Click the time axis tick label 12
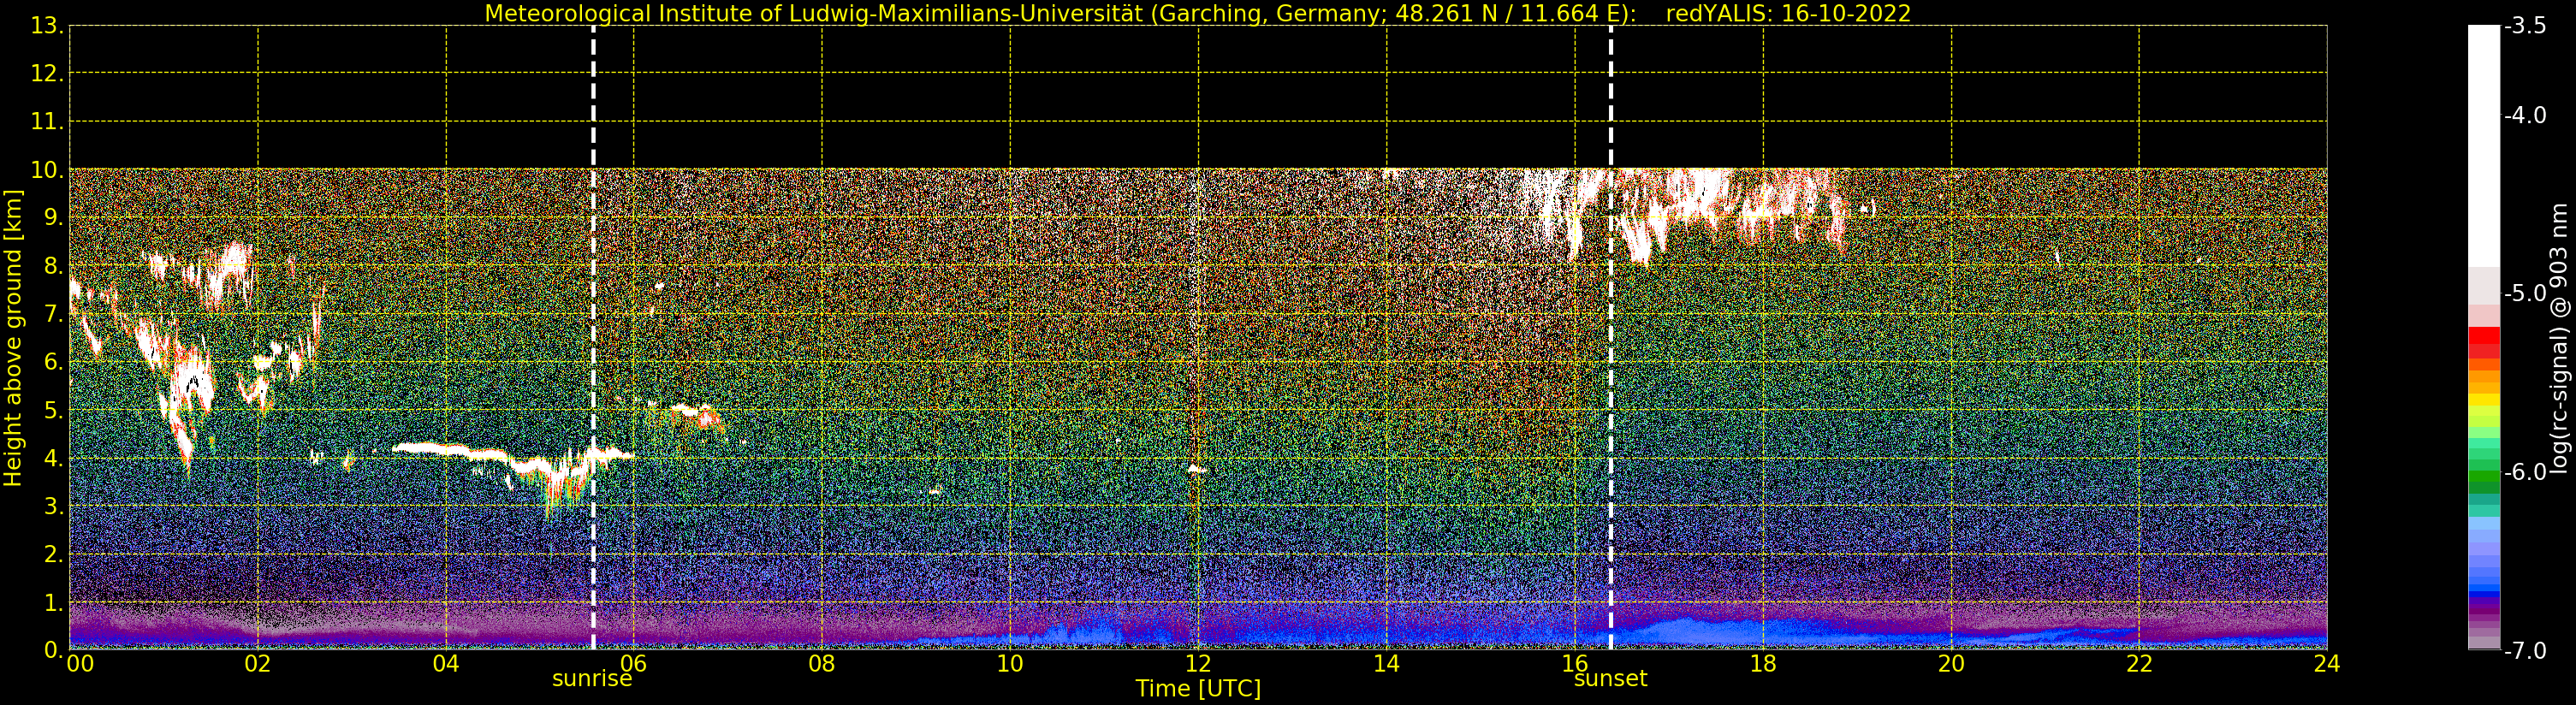The image size is (2576, 705). [x=1198, y=664]
